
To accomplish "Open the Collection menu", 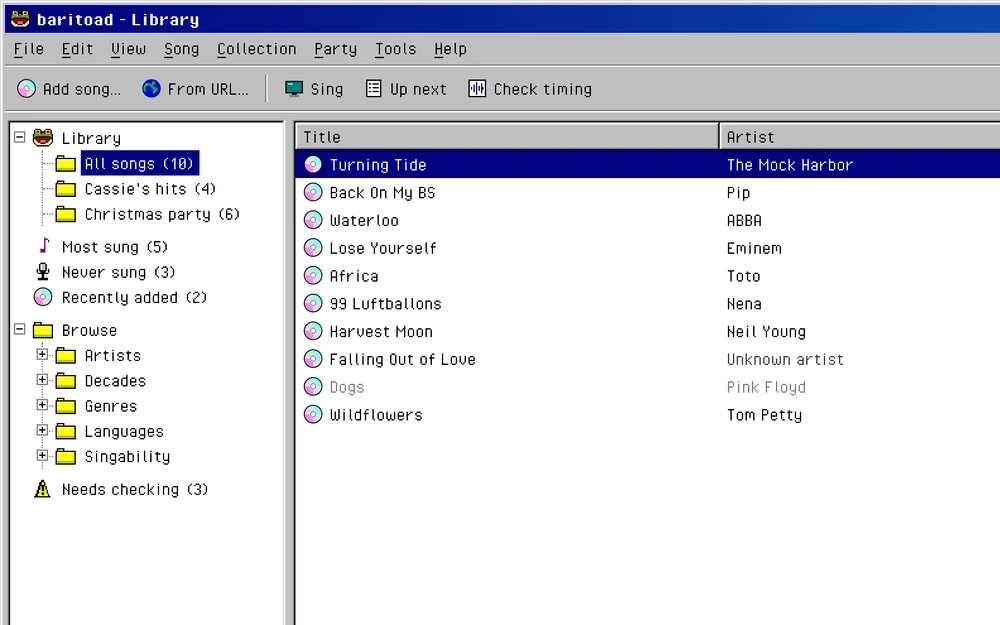I will coord(256,49).
